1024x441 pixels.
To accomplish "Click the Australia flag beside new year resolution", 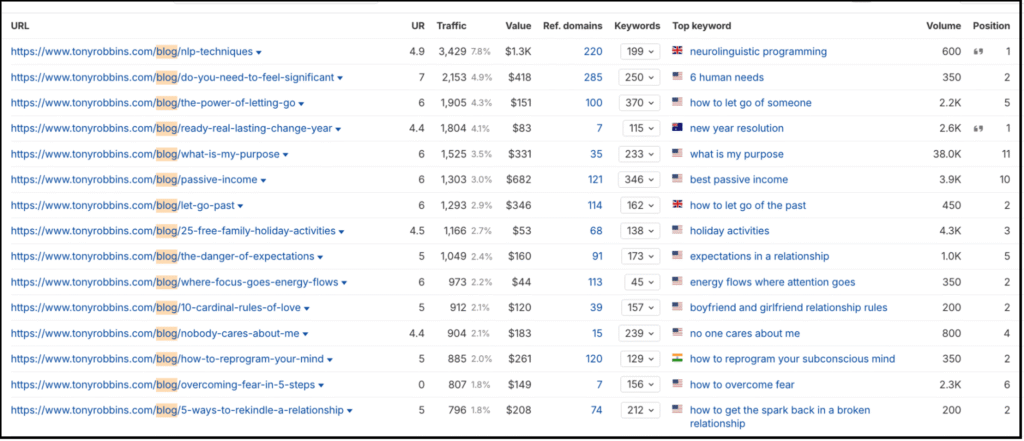I will 677,128.
